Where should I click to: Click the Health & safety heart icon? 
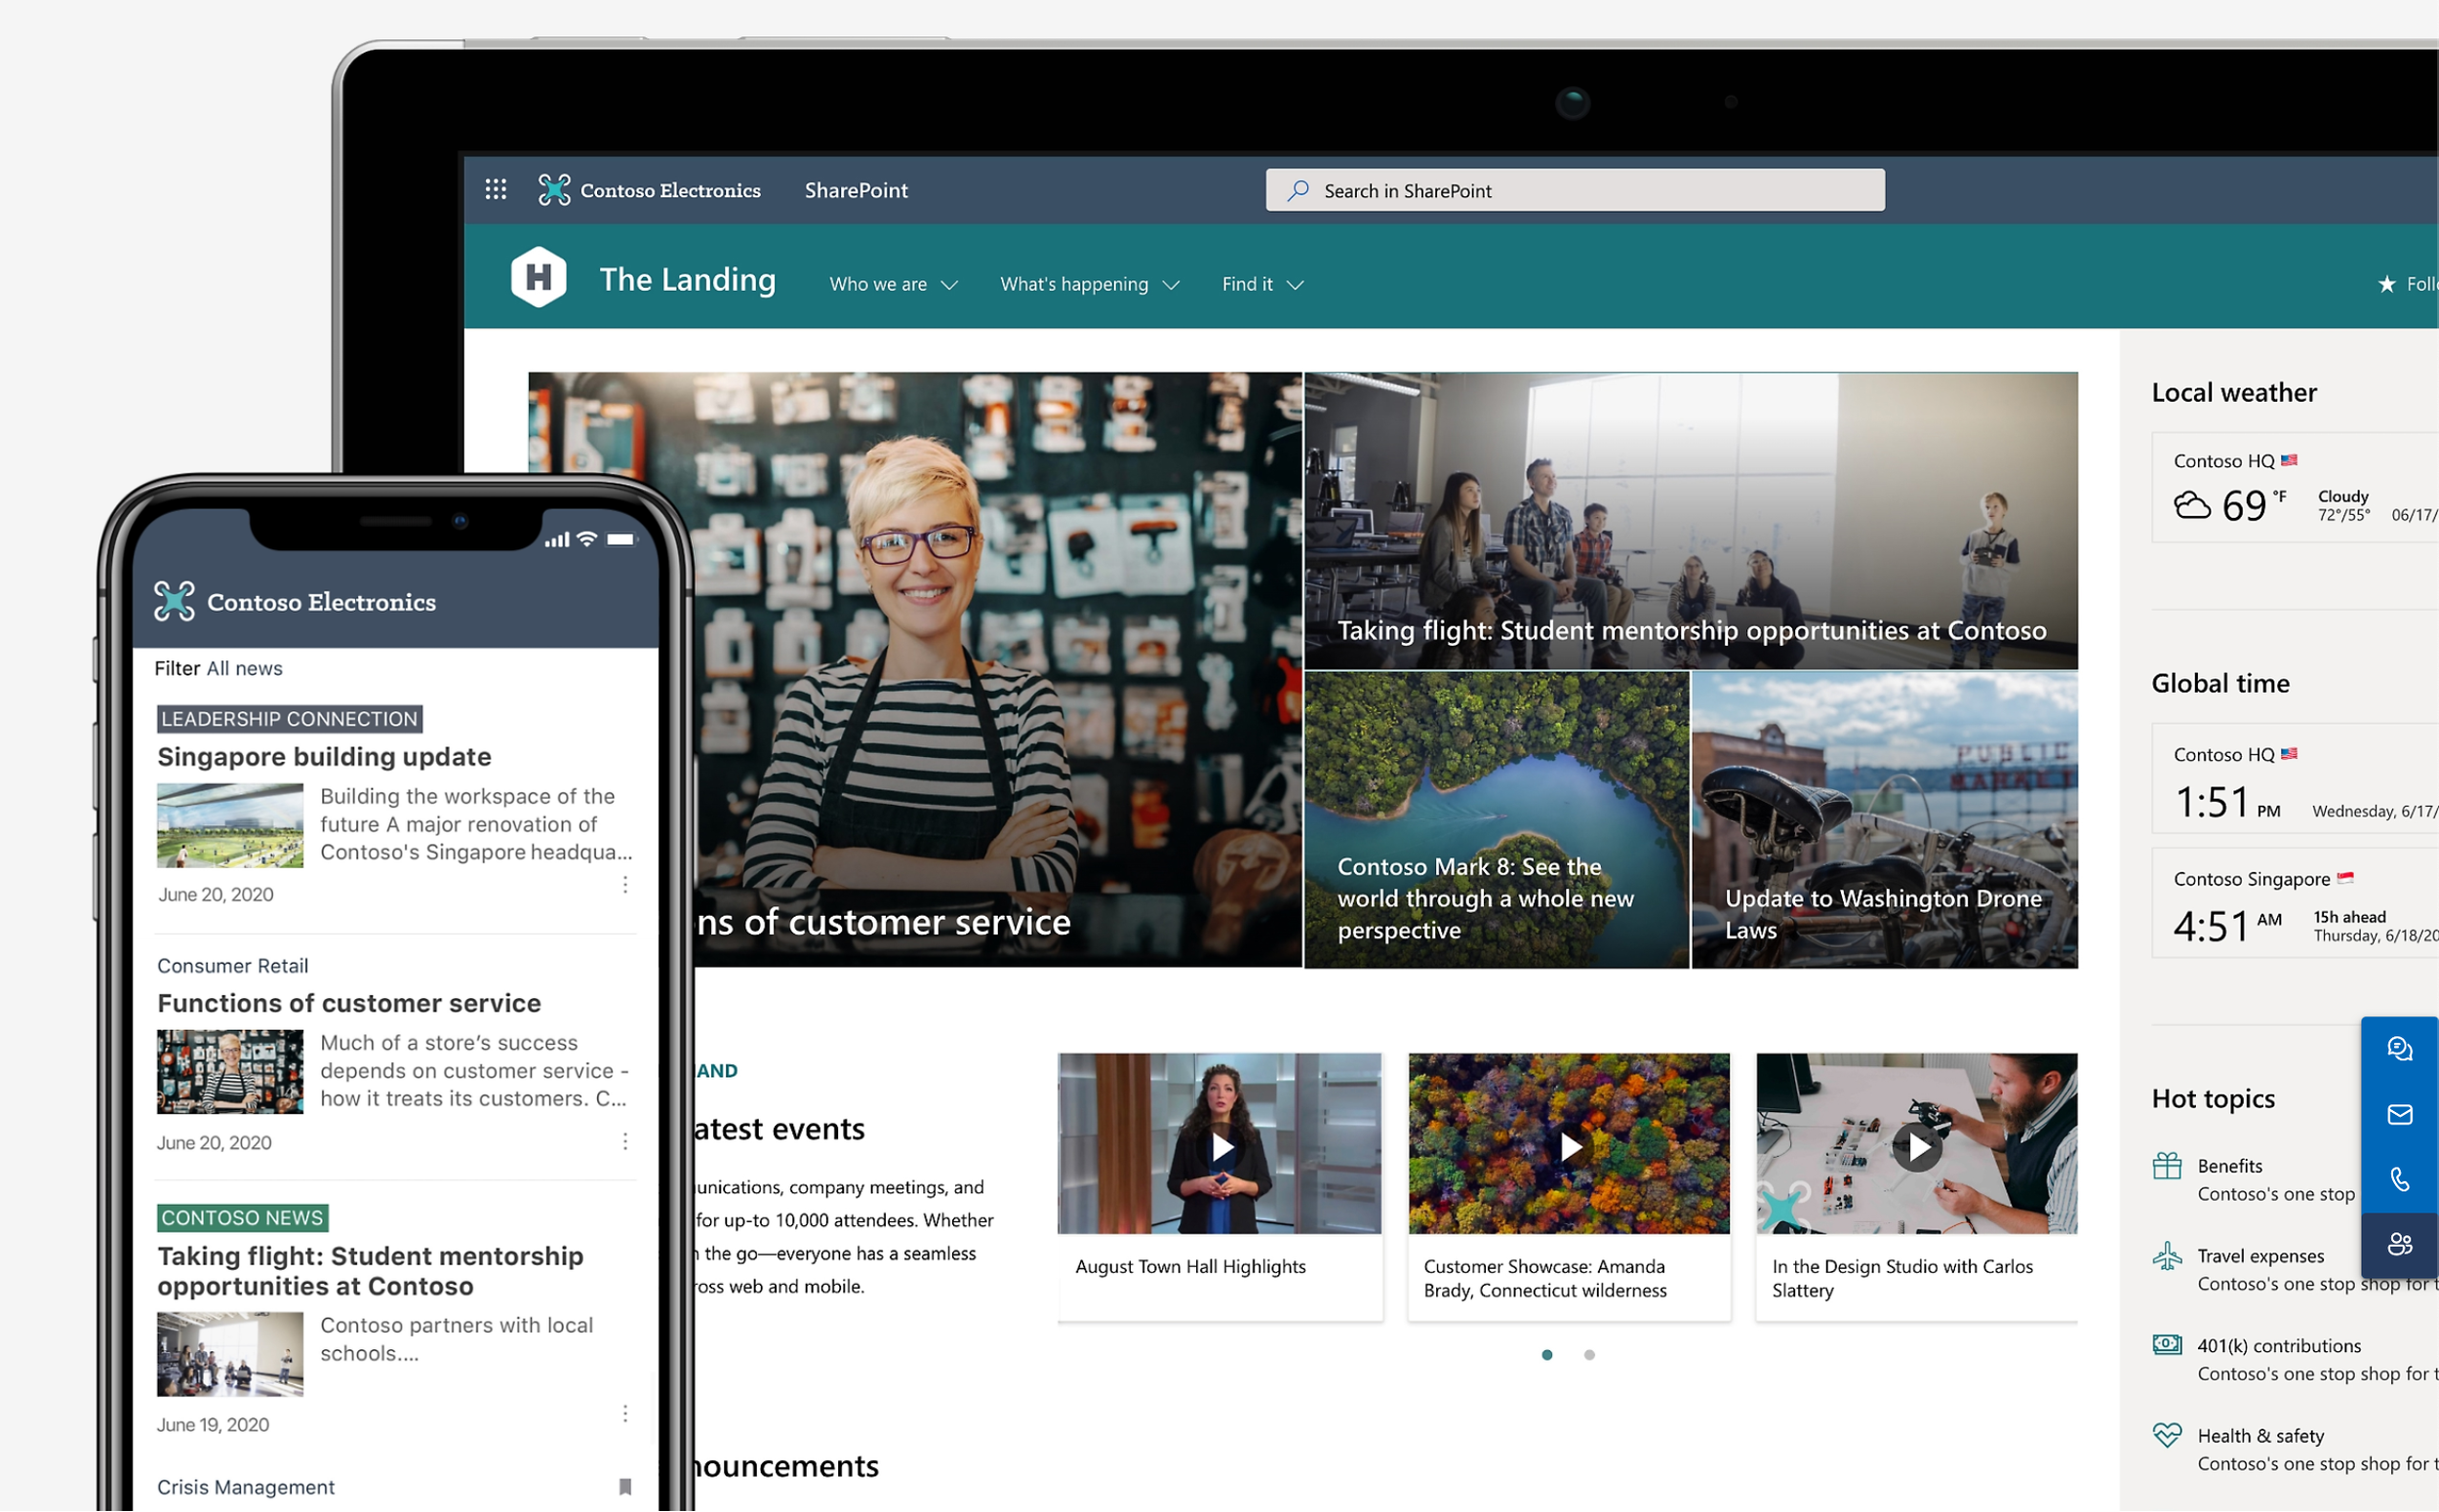[2166, 1435]
